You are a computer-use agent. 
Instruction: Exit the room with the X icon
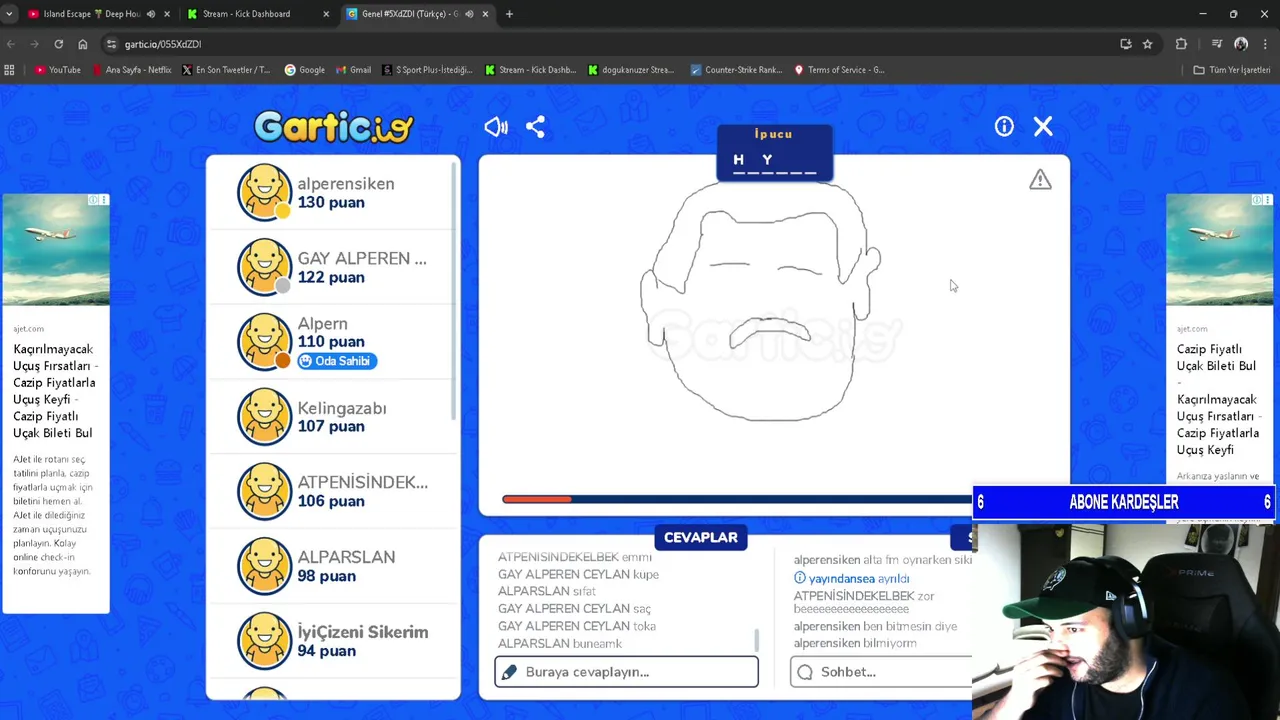[1043, 126]
